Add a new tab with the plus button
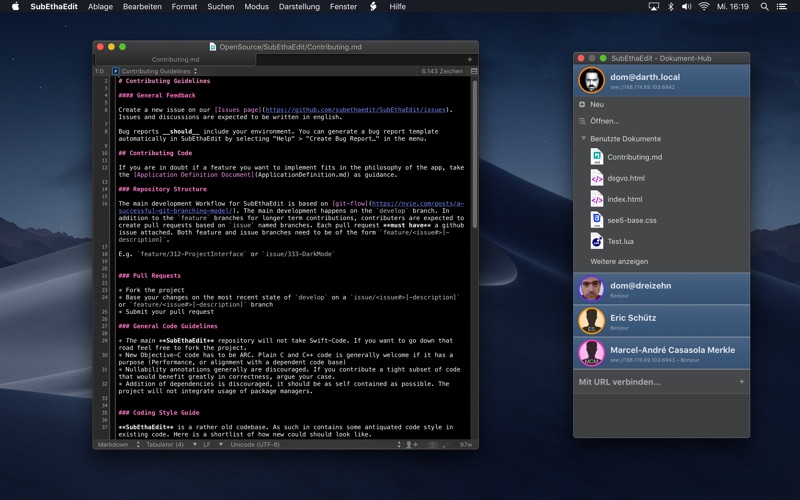Screen dimensions: 800x500 pos(470,60)
